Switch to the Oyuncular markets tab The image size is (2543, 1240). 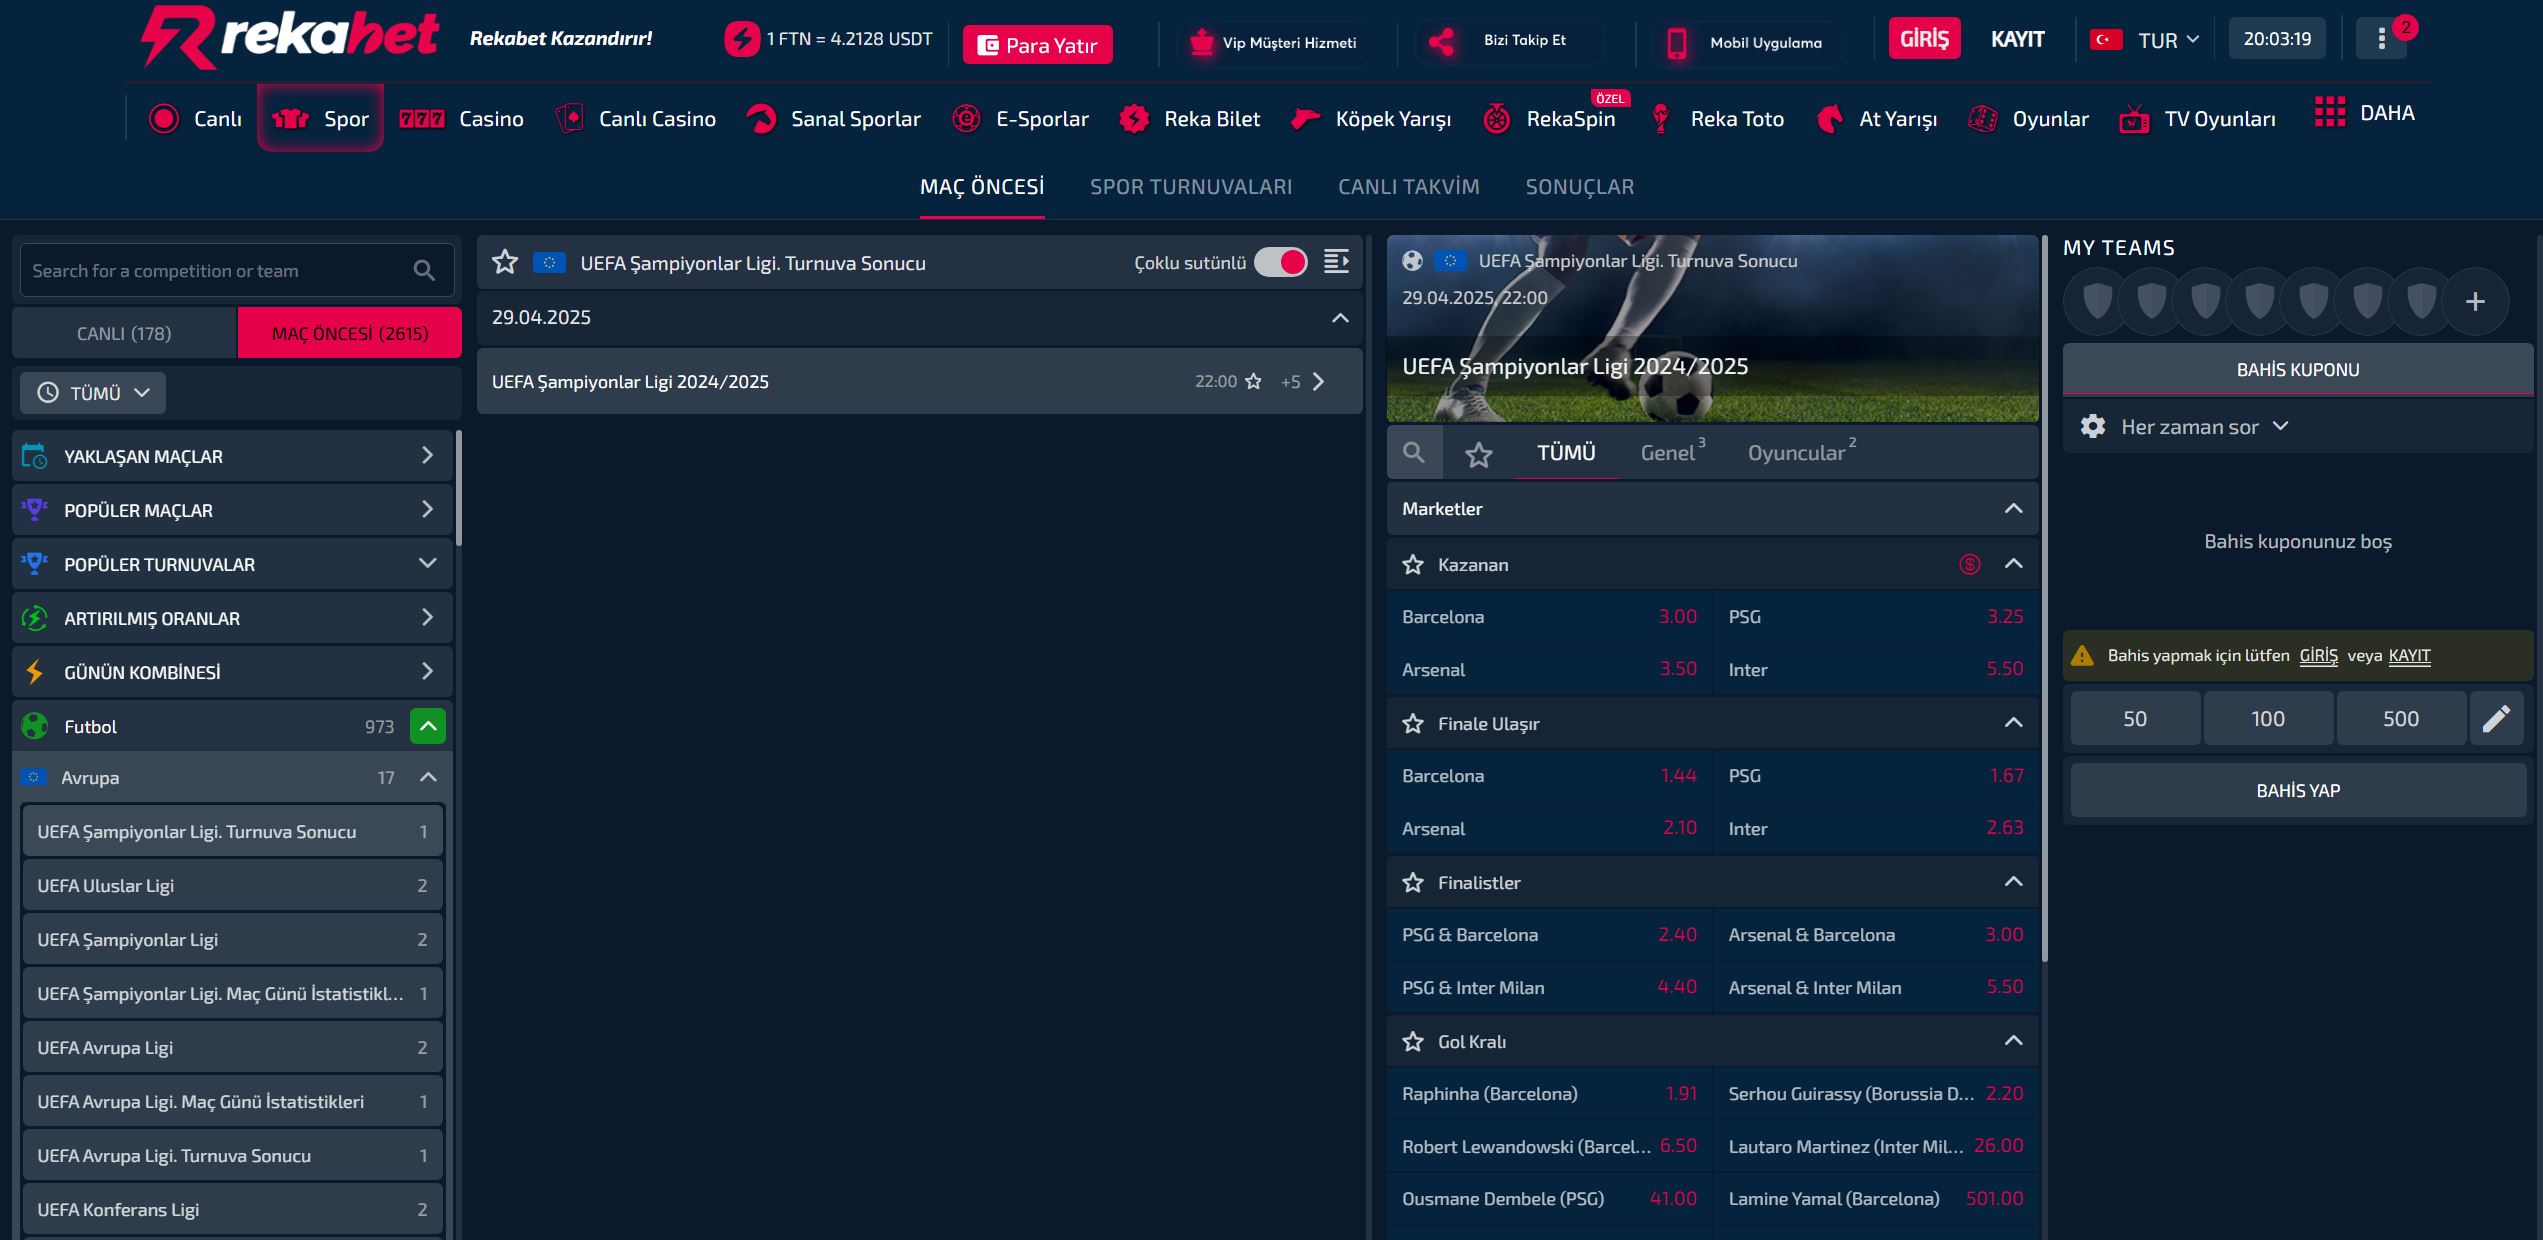(x=1801, y=453)
